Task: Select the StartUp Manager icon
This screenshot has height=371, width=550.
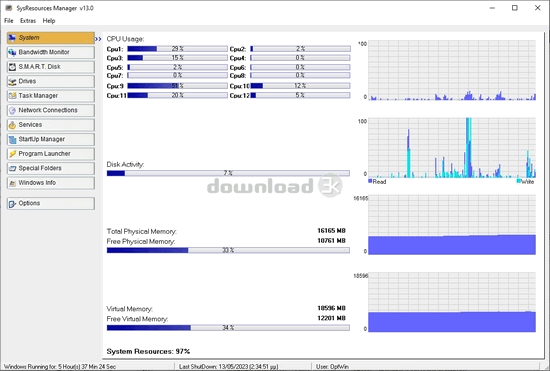Action: click(12, 139)
